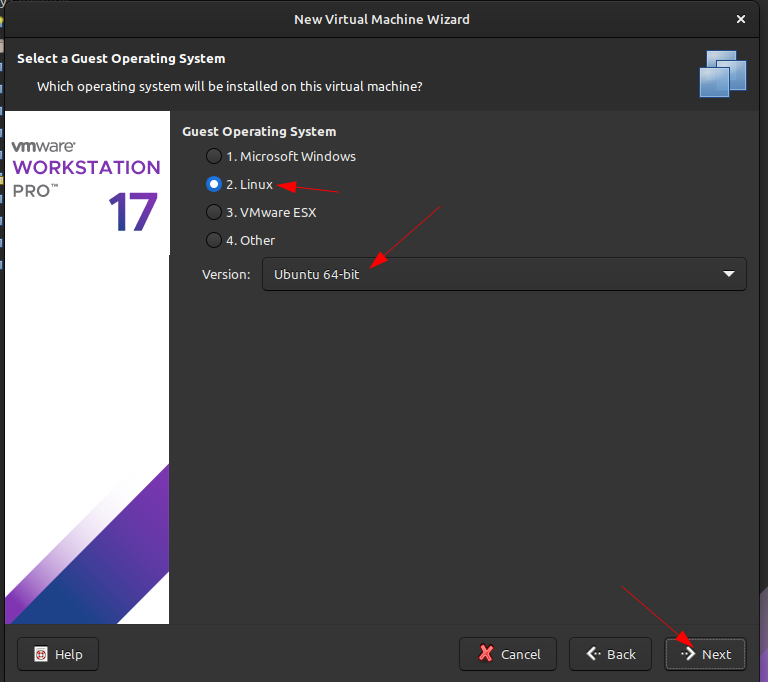Click the right arrow icon on Next
Screen dimensions: 768x682
688,654
